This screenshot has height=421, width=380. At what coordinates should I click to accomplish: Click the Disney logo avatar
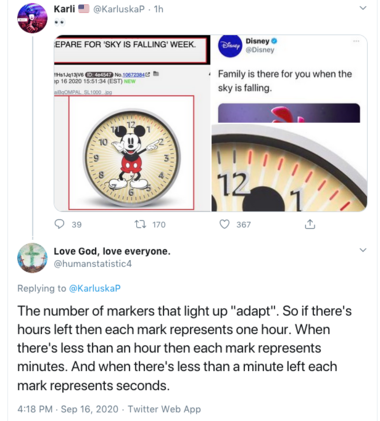pyautogui.click(x=230, y=46)
